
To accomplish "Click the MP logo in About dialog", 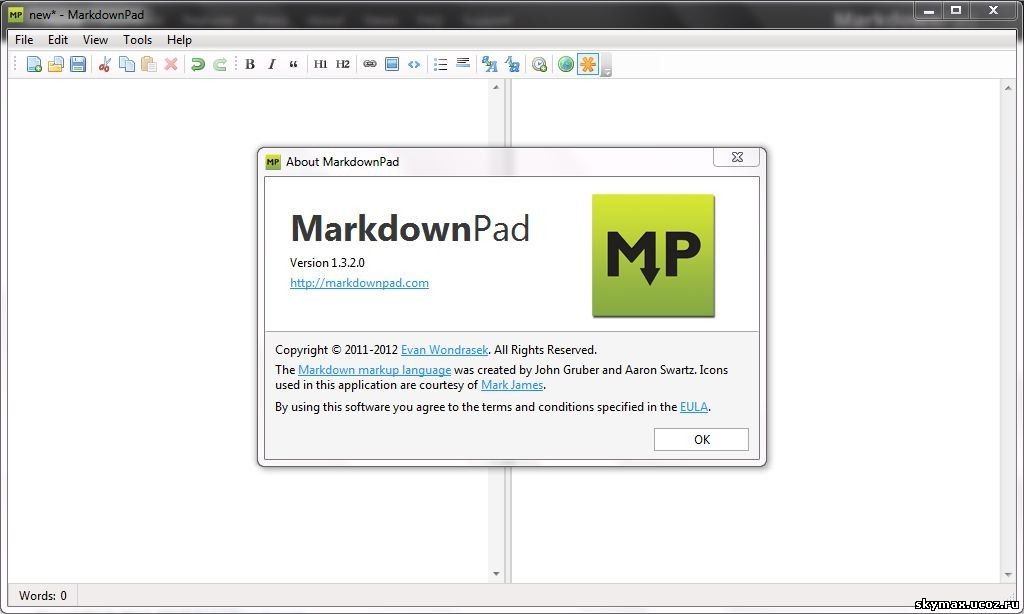I will [653, 255].
